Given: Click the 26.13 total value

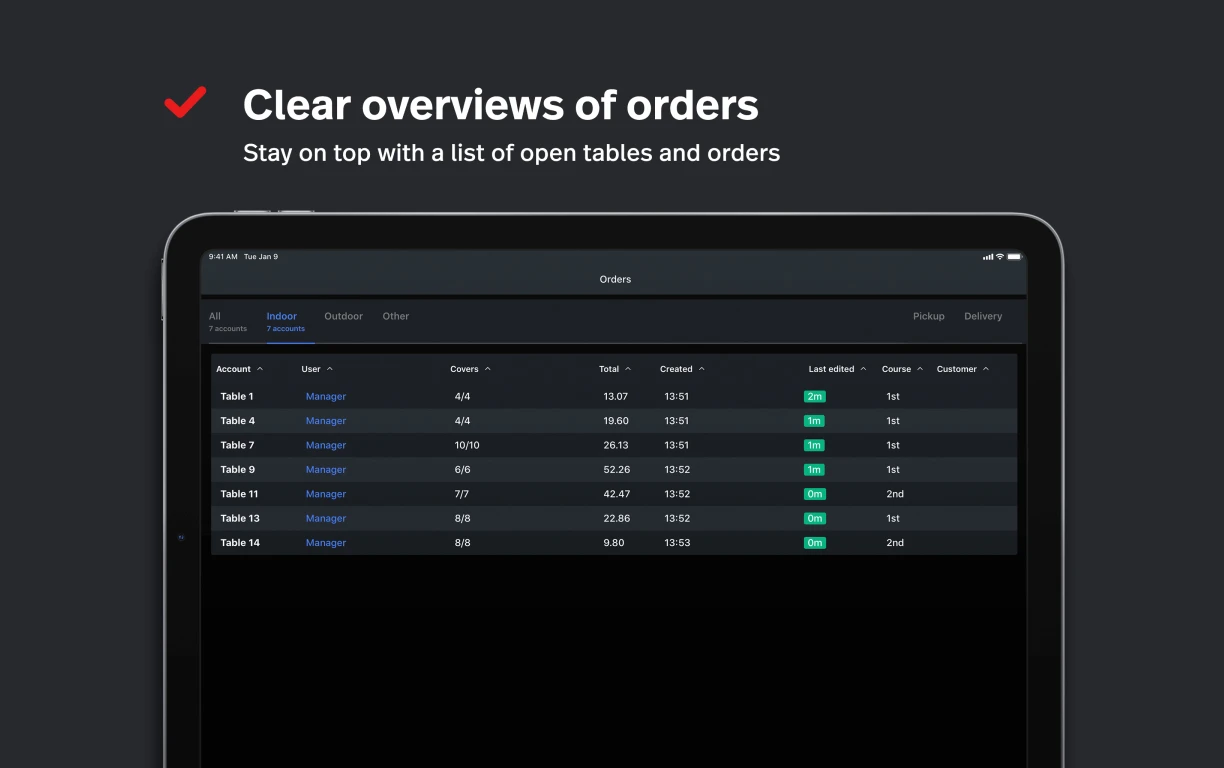Looking at the screenshot, I should (616, 446).
